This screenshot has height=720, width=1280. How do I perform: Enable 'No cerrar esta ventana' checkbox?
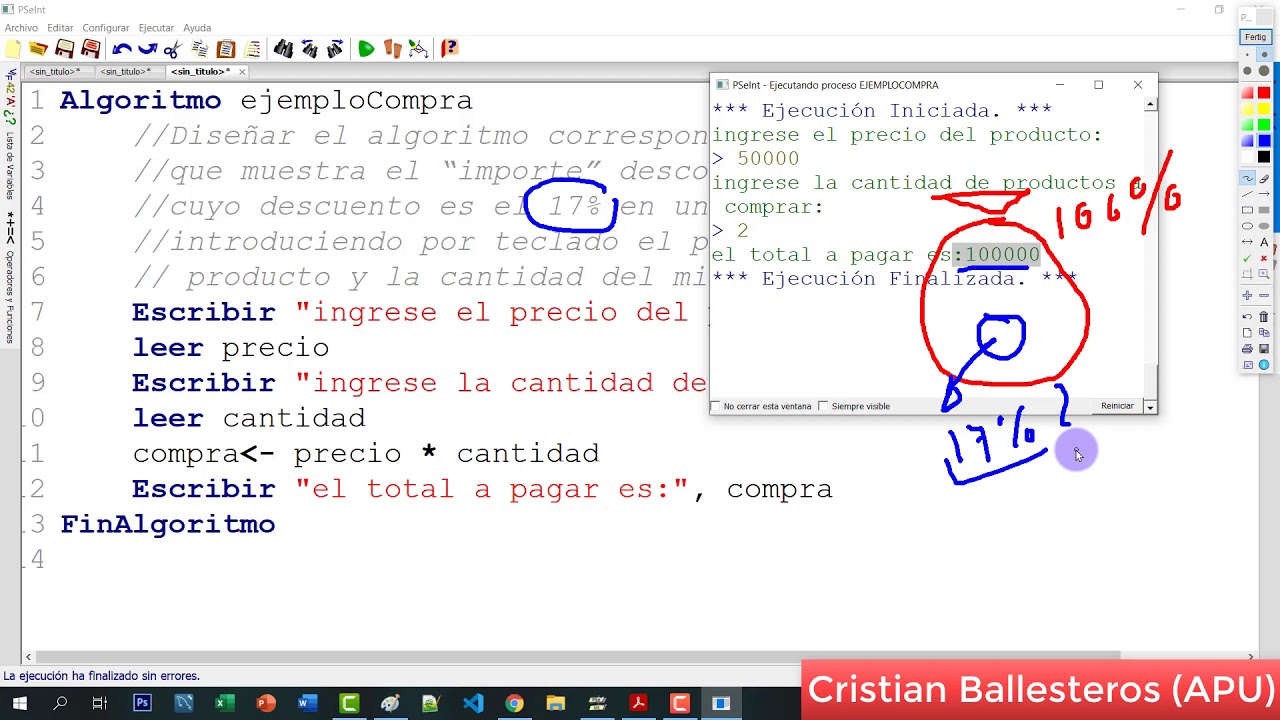coord(715,406)
